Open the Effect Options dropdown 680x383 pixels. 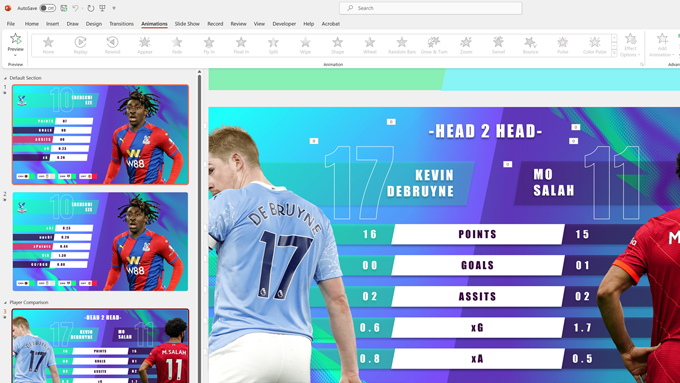[630, 45]
